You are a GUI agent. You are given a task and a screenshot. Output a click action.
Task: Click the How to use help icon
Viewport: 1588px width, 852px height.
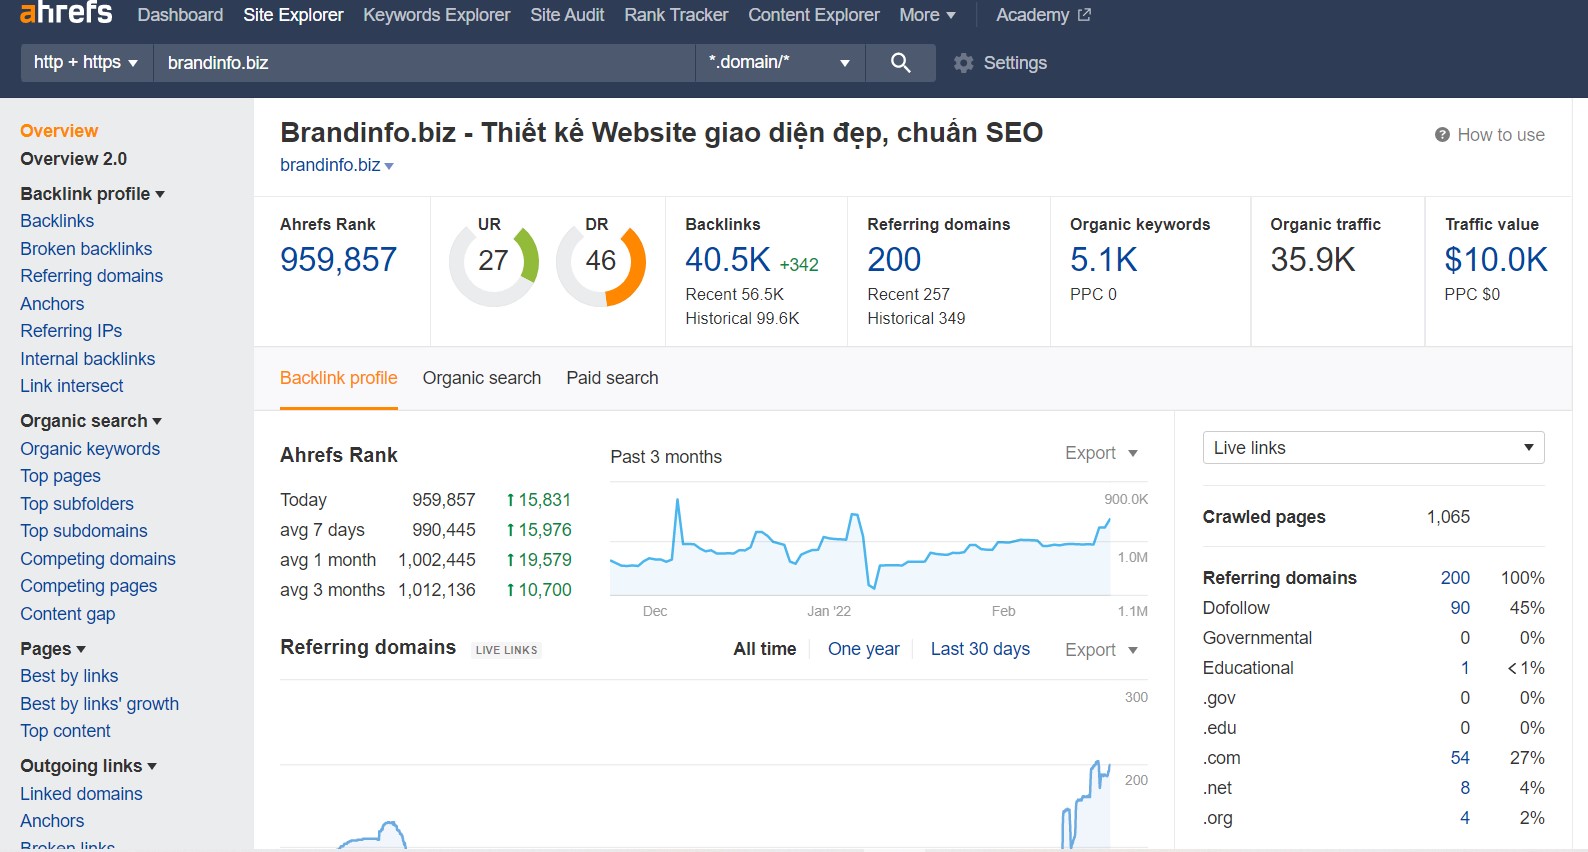pos(1442,135)
